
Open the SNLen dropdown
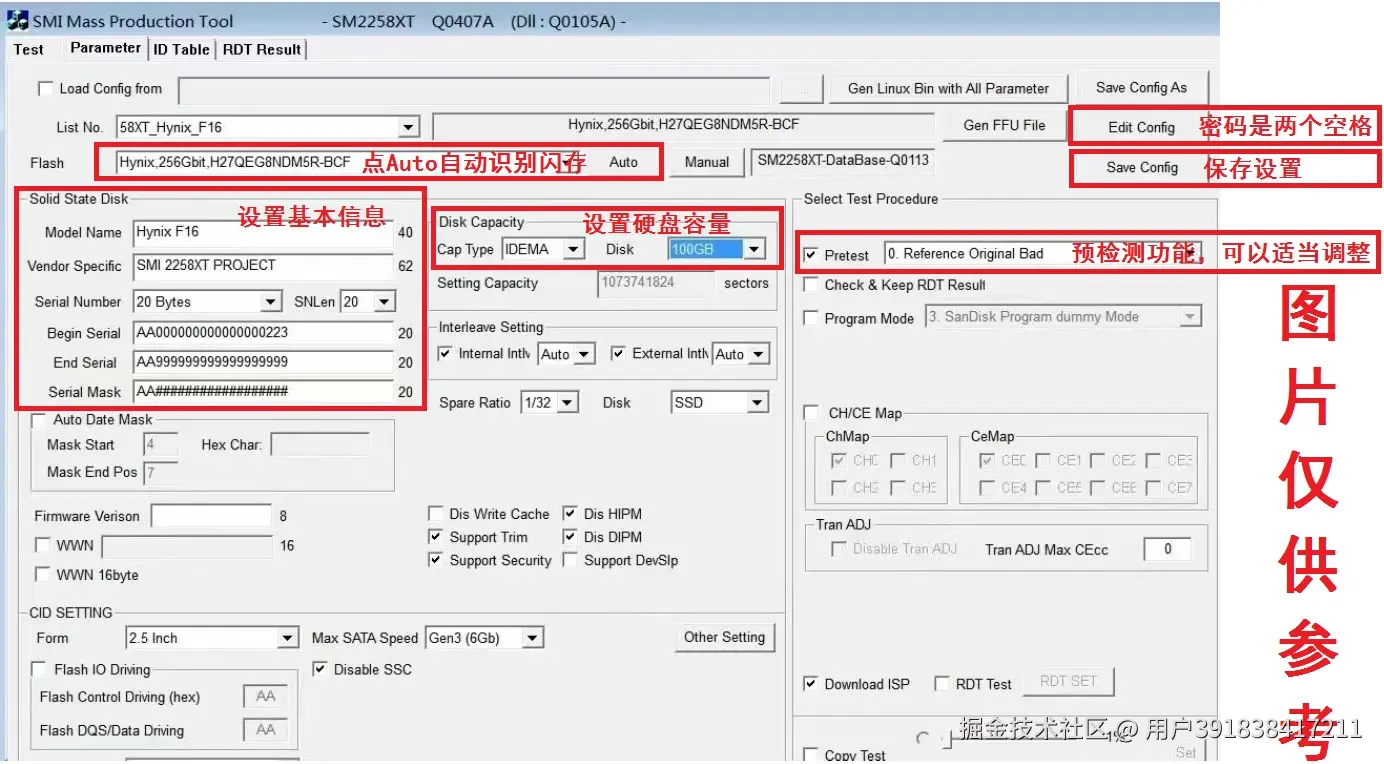pyautogui.click(x=385, y=301)
